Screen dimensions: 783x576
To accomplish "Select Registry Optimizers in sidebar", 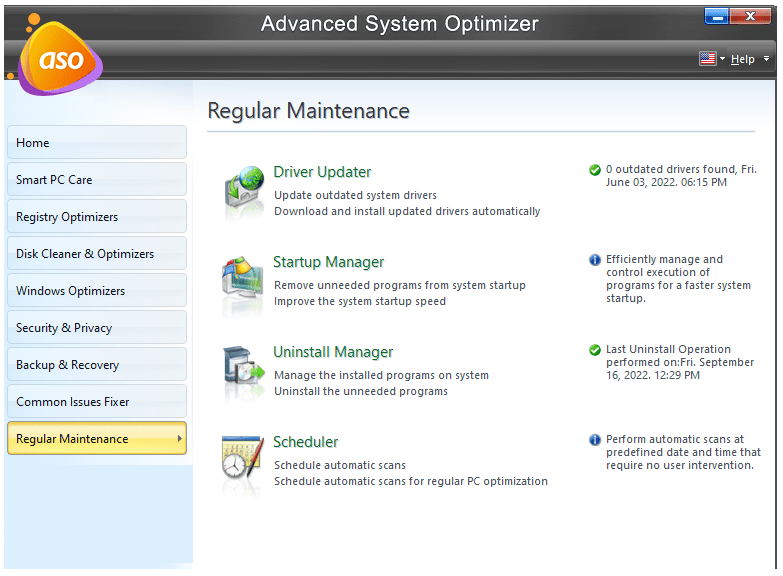I will 97,216.
